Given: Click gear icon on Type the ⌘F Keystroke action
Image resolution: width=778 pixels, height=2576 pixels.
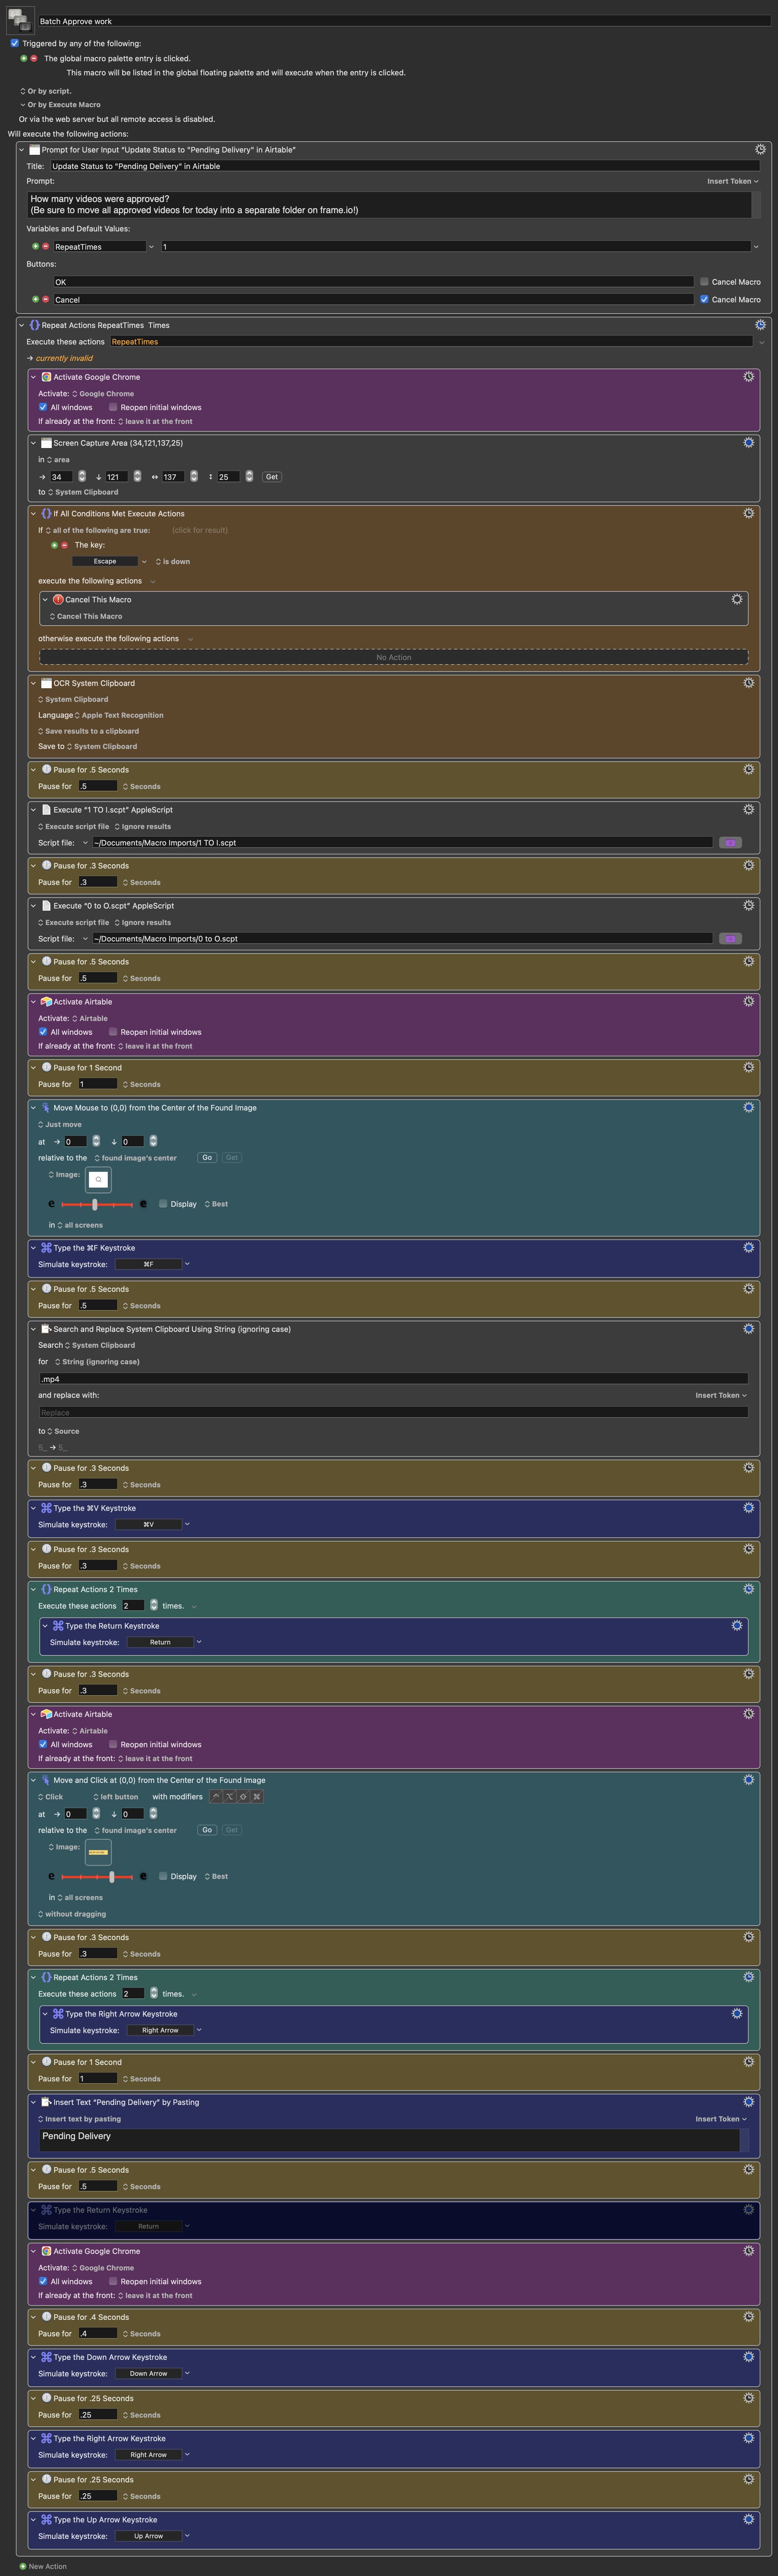Looking at the screenshot, I should 748,1247.
